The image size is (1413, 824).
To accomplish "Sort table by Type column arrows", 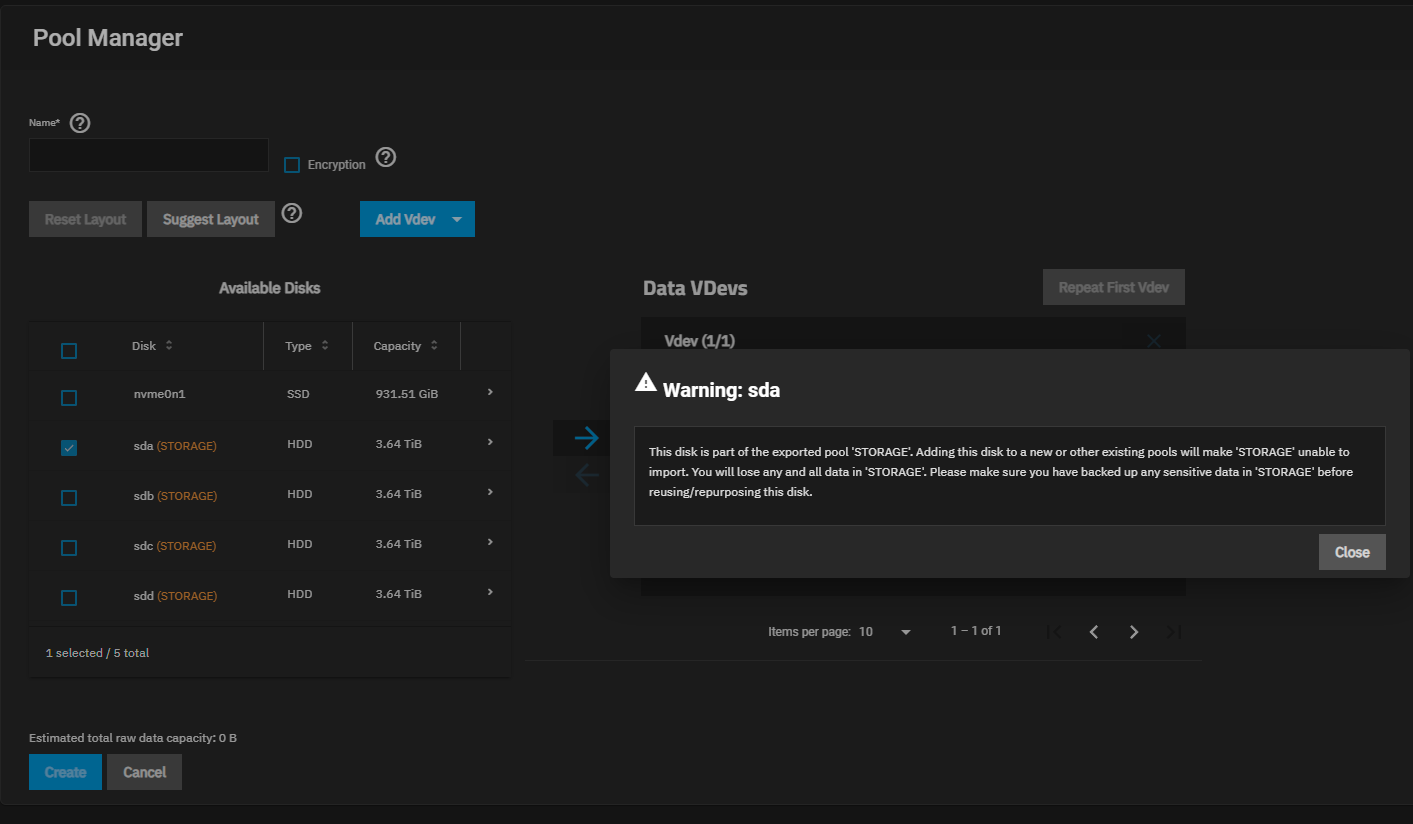I will (x=325, y=346).
